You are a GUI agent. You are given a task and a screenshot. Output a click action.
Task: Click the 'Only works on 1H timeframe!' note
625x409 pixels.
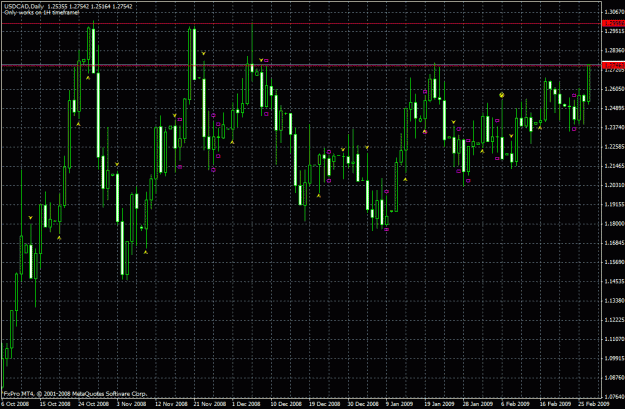[x=41, y=13]
